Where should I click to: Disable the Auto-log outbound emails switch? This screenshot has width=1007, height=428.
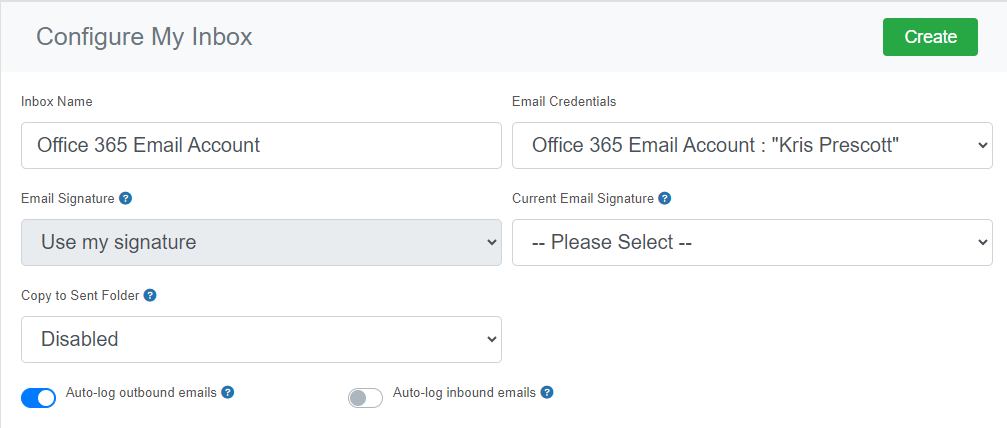click(39, 398)
